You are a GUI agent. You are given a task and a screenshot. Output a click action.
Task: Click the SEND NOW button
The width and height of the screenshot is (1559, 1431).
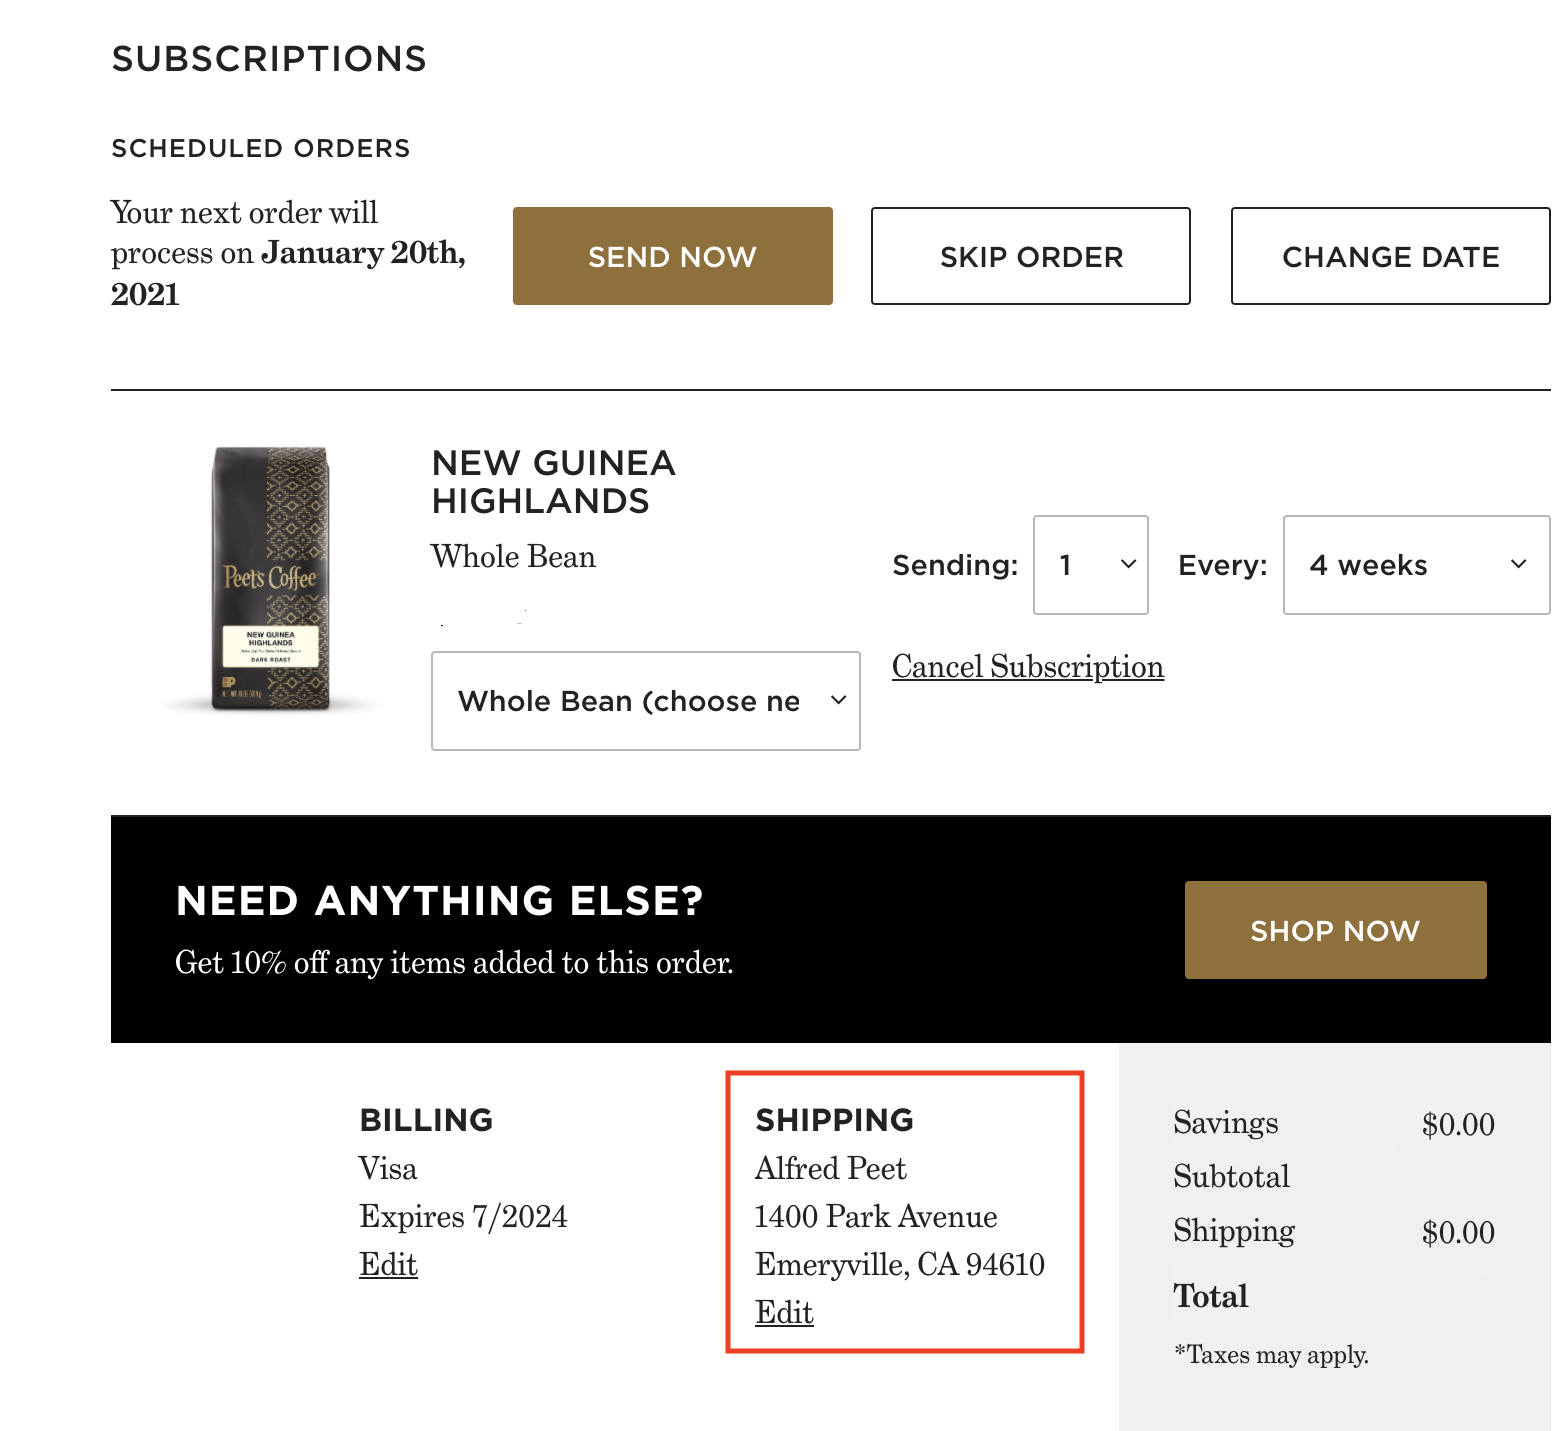(x=671, y=256)
